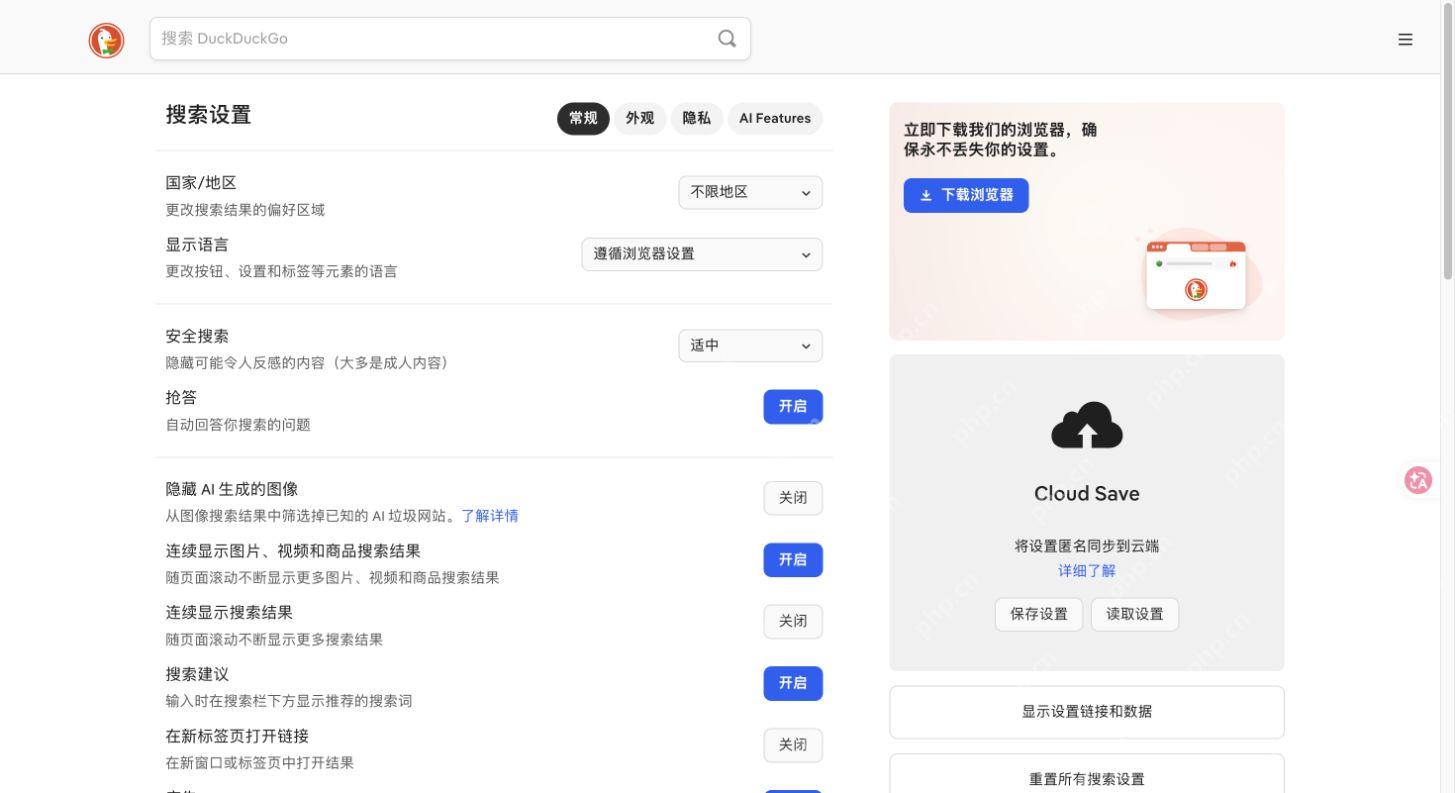The width and height of the screenshot is (1455, 793).
Task: Focus the 搜索 DuckDuckGo search box
Action: (x=450, y=38)
